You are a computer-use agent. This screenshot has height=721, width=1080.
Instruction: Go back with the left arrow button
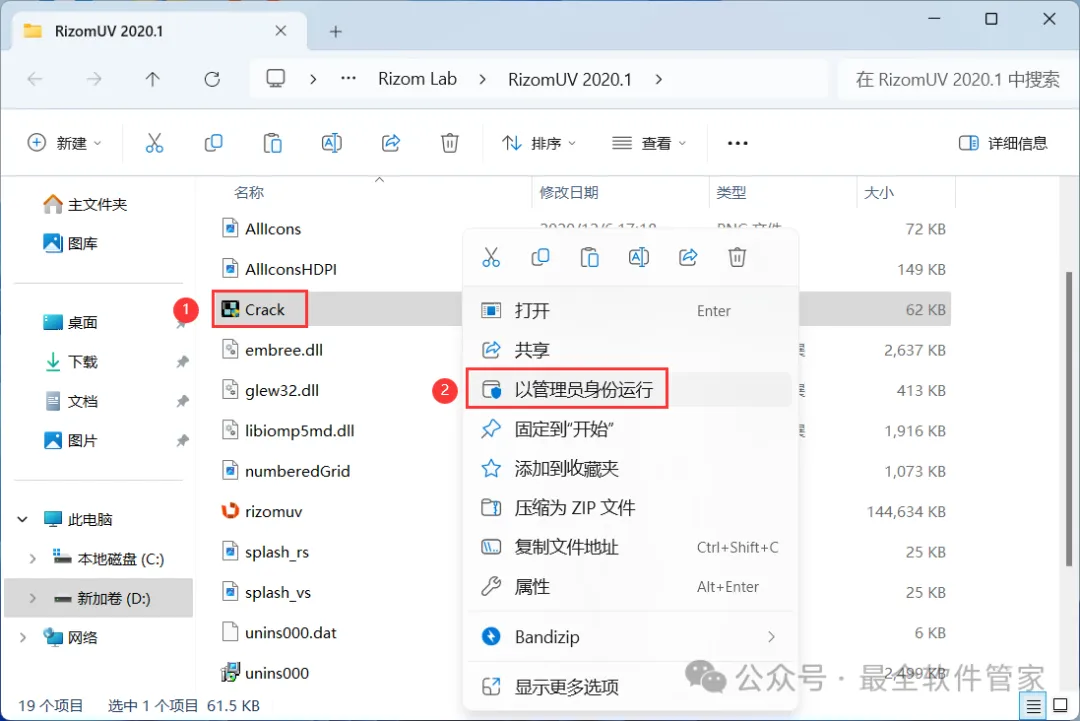pyautogui.click(x=35, y=79)
